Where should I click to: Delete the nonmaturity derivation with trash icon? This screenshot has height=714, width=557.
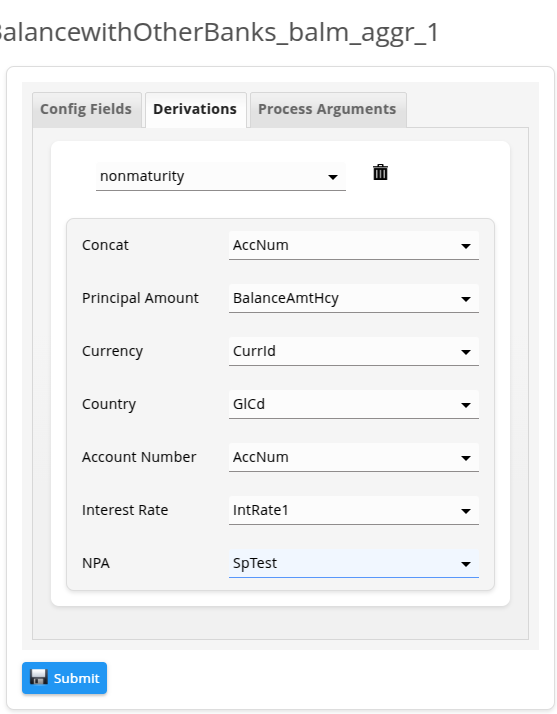pos(380,173)
